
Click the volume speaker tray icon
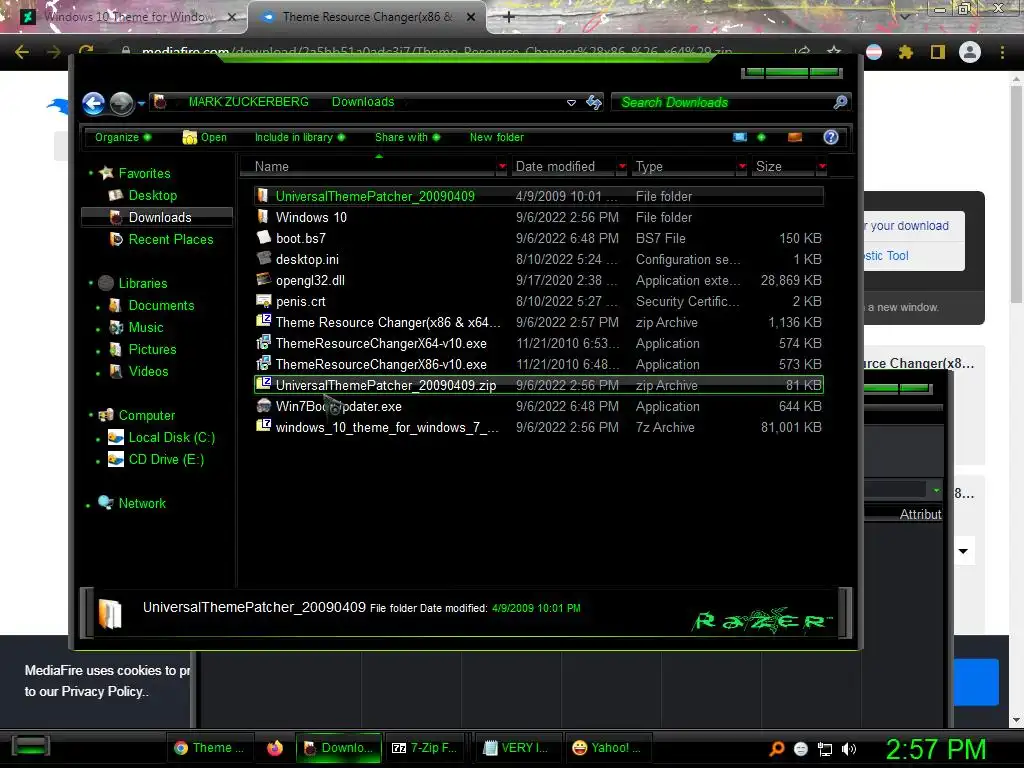pyautogui.click(x=848, y=749)
